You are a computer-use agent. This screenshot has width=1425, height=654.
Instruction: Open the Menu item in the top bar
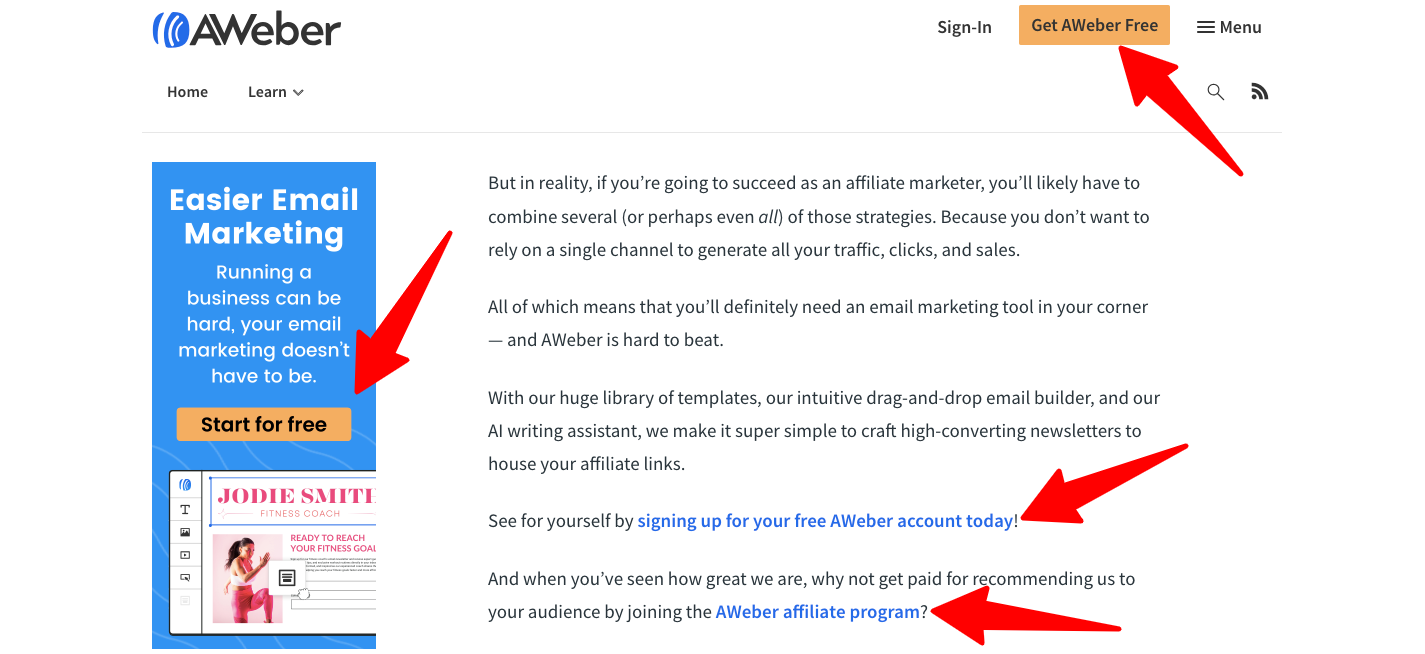(1238, 26)
